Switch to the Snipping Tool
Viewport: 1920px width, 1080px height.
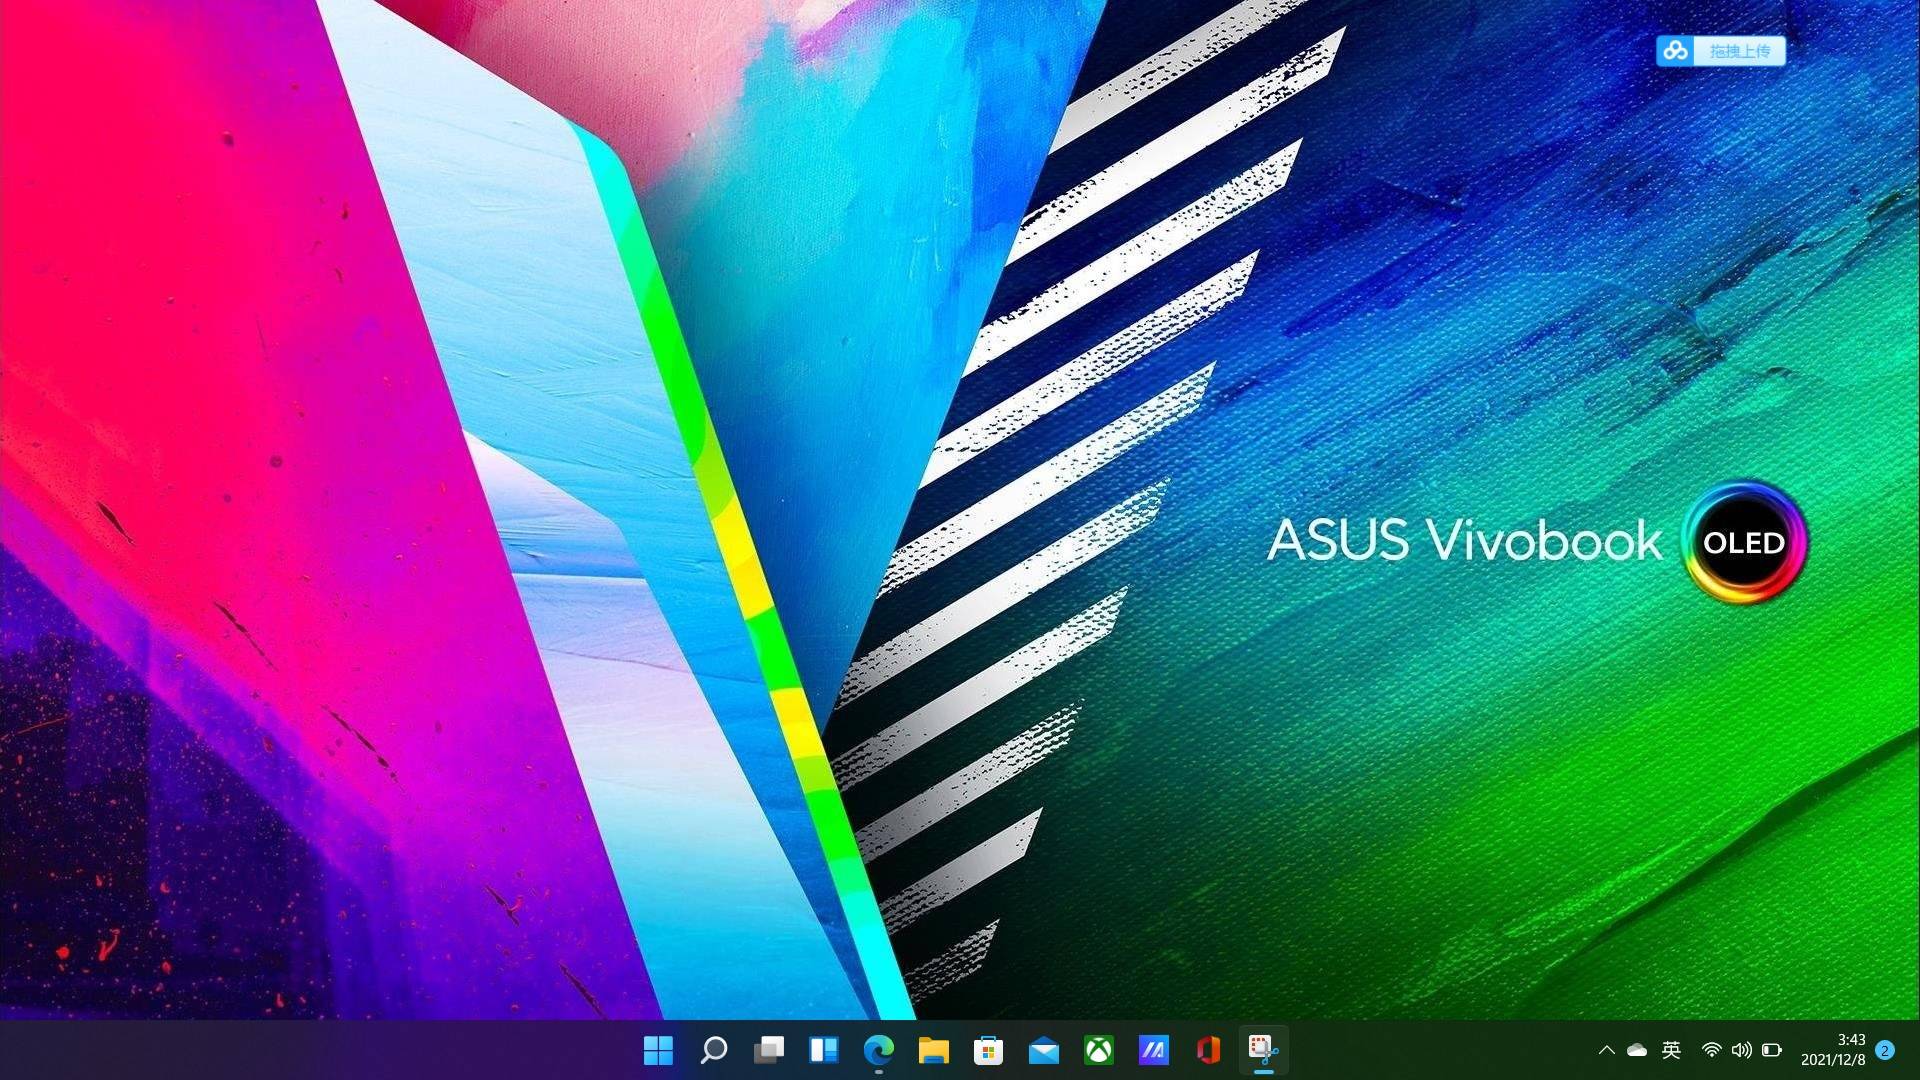(1263, 1050)
